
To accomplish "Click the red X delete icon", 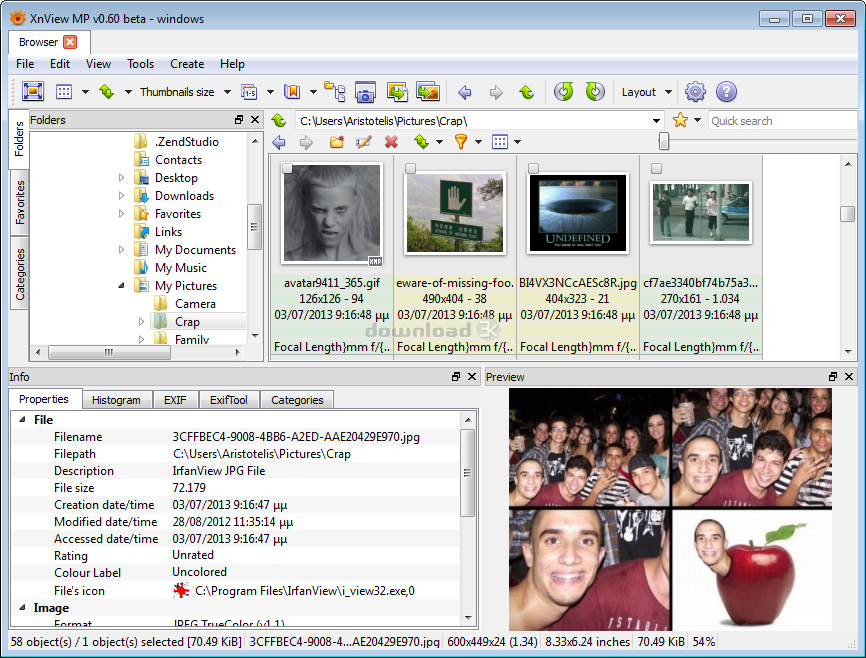I will click(x=391, y=142).
